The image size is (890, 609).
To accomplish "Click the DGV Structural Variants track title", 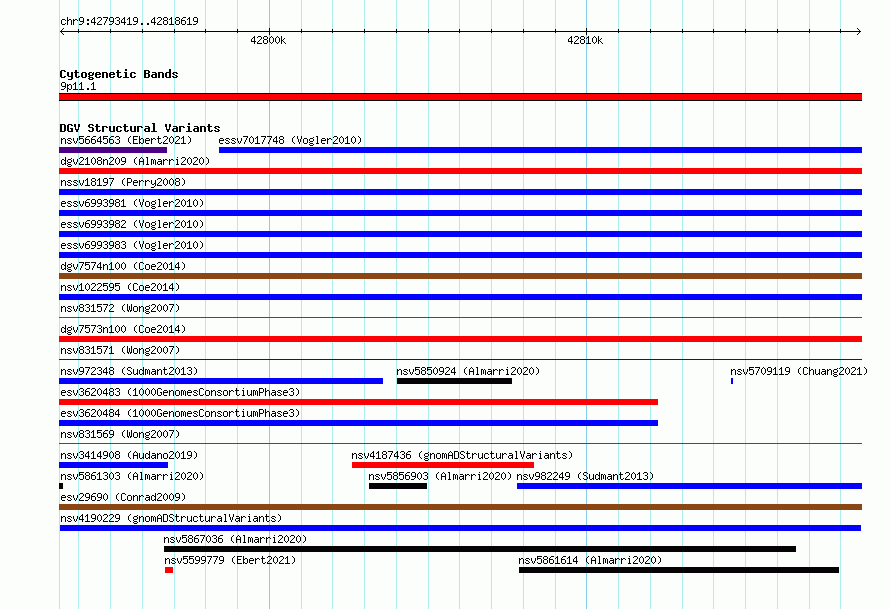I will point(140,128).
